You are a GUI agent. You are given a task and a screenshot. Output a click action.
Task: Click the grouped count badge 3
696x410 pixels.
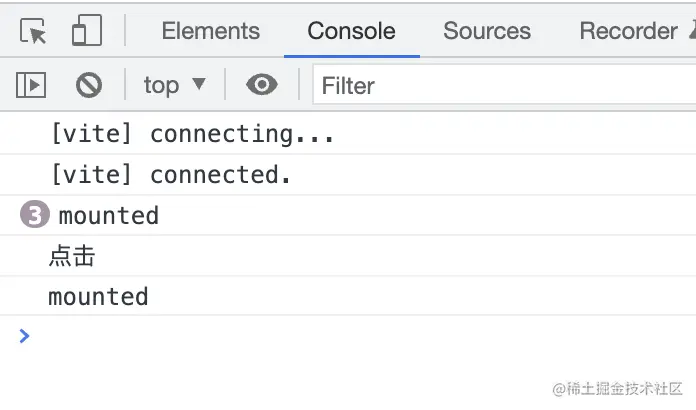point(35,215)
